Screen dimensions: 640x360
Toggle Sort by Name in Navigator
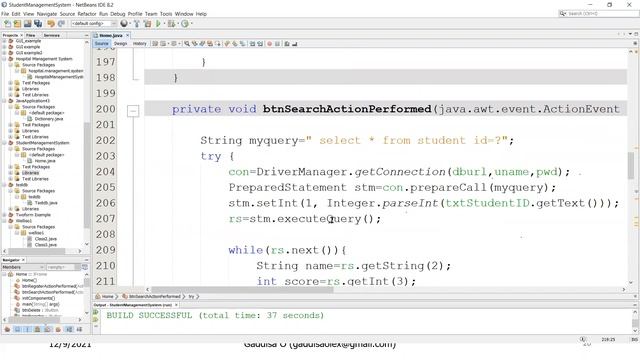coord(69,329)
